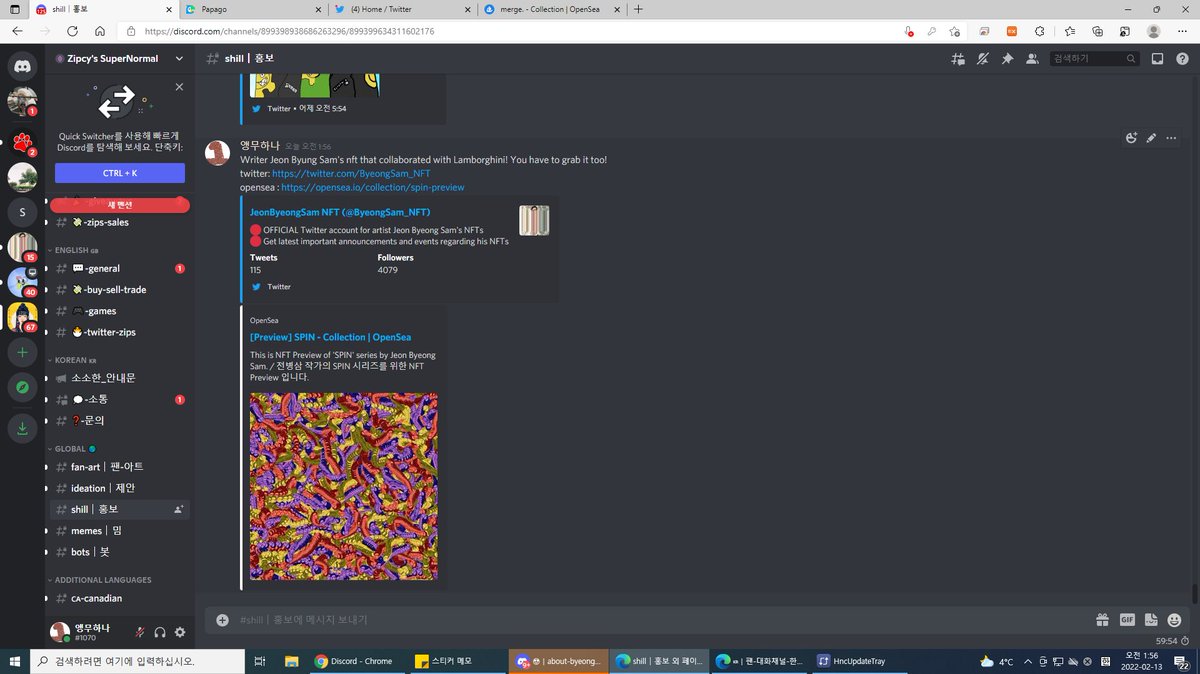Jump to new mentions red pill
Image resolution: width=1200 pixels, height=674 pixels.
coord(120,205)
